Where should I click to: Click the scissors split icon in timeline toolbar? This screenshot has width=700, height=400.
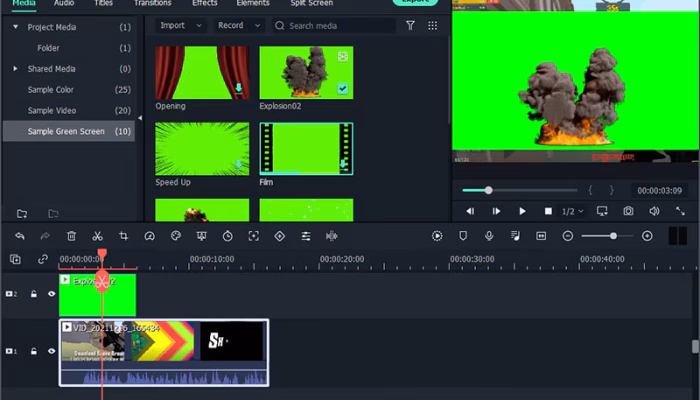point(97,236)
